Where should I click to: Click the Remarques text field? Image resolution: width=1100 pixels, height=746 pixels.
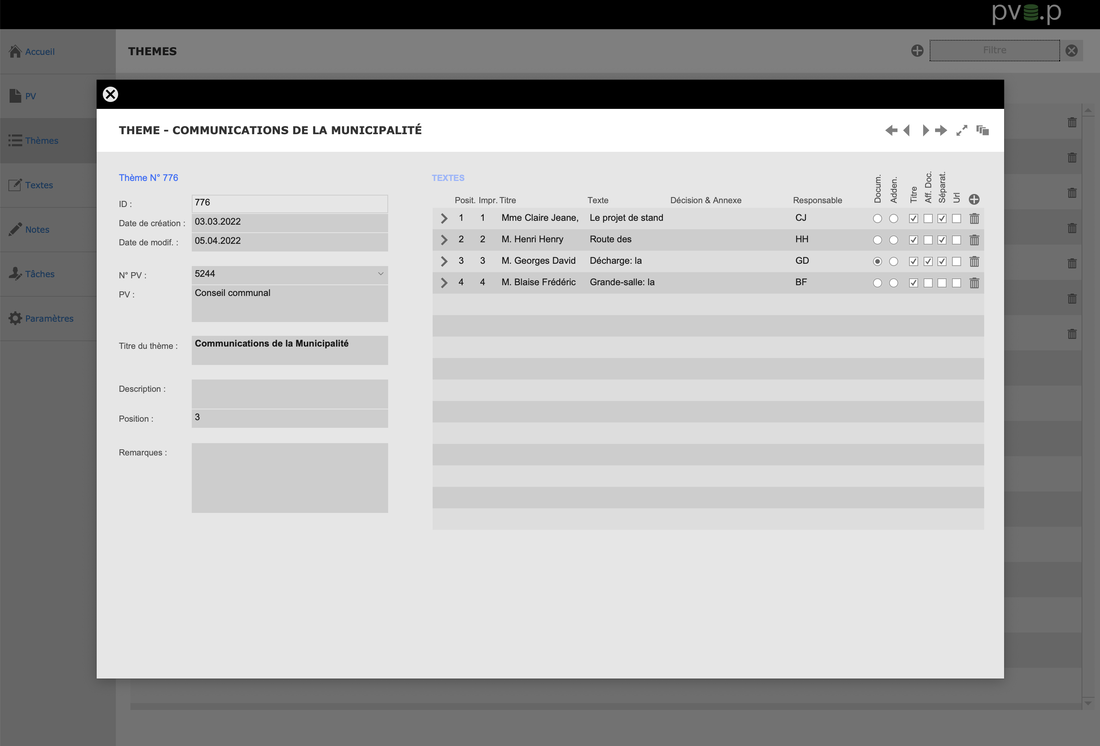pos(289,478)
